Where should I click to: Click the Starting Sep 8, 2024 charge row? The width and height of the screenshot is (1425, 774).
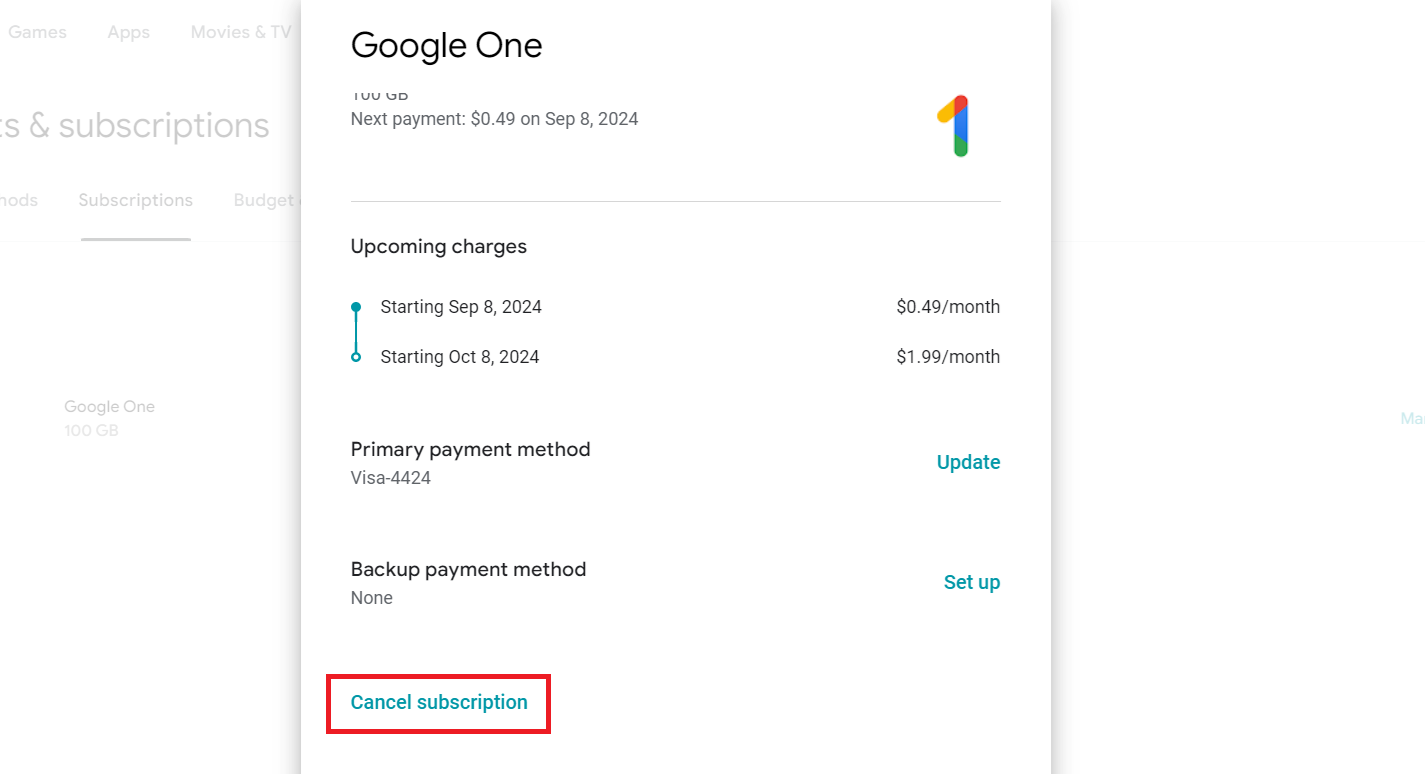tap(675, 307)
